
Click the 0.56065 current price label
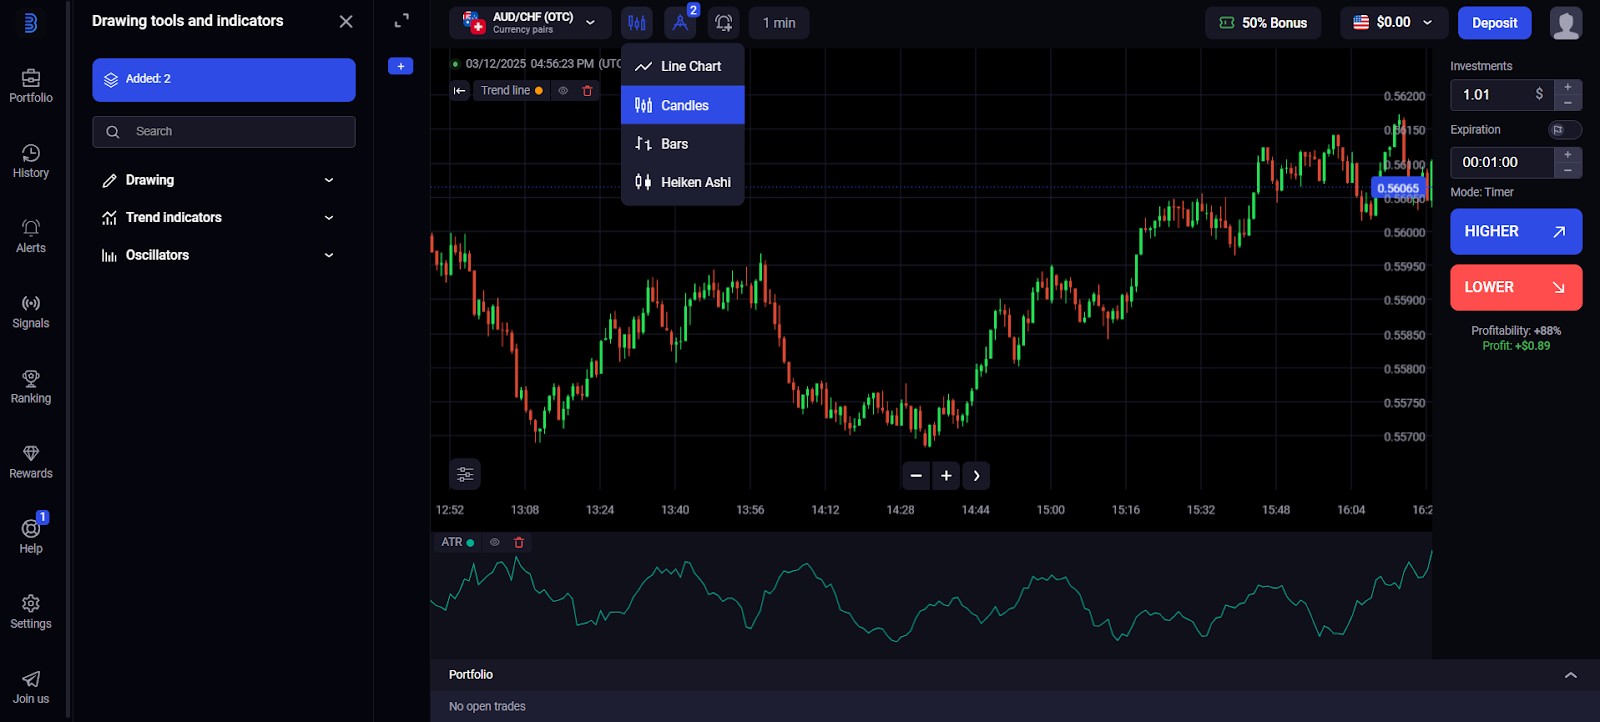[x=1397, y=188]
